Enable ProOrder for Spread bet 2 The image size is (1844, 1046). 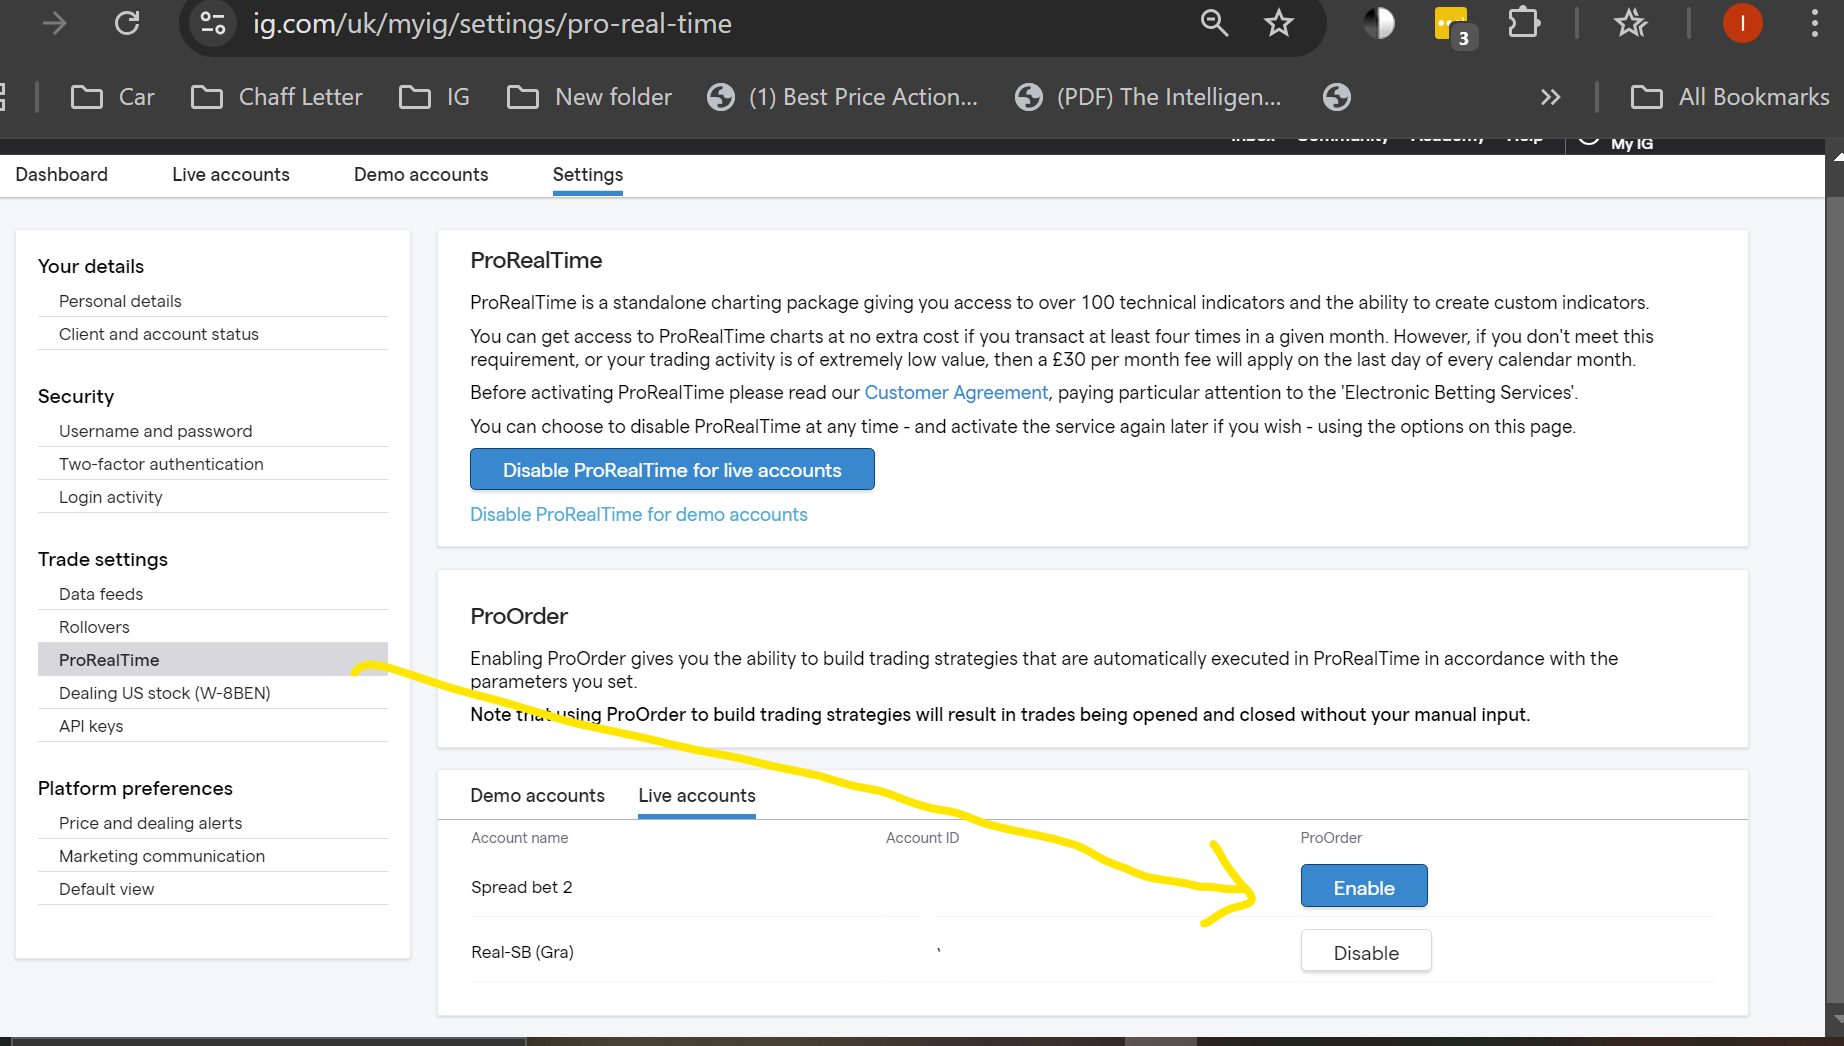[x=1363, y=887]
